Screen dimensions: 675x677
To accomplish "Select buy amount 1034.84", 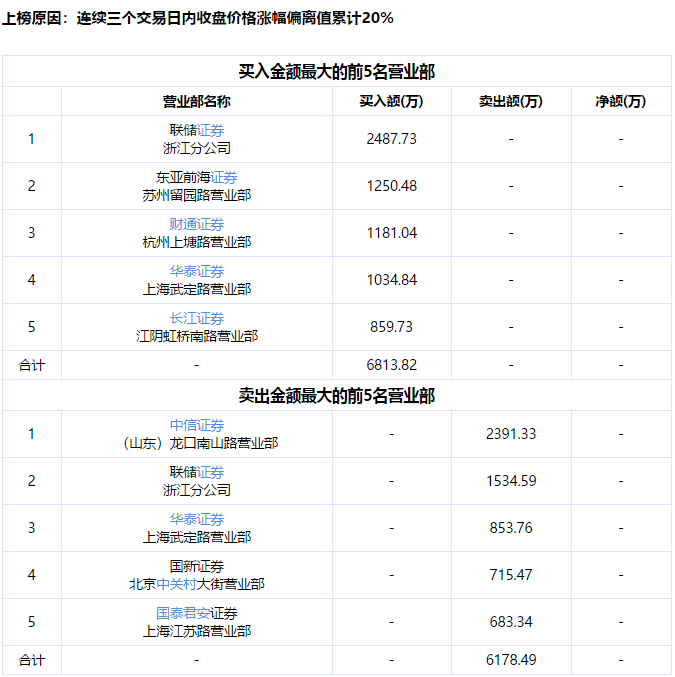I will pos(391,280).
